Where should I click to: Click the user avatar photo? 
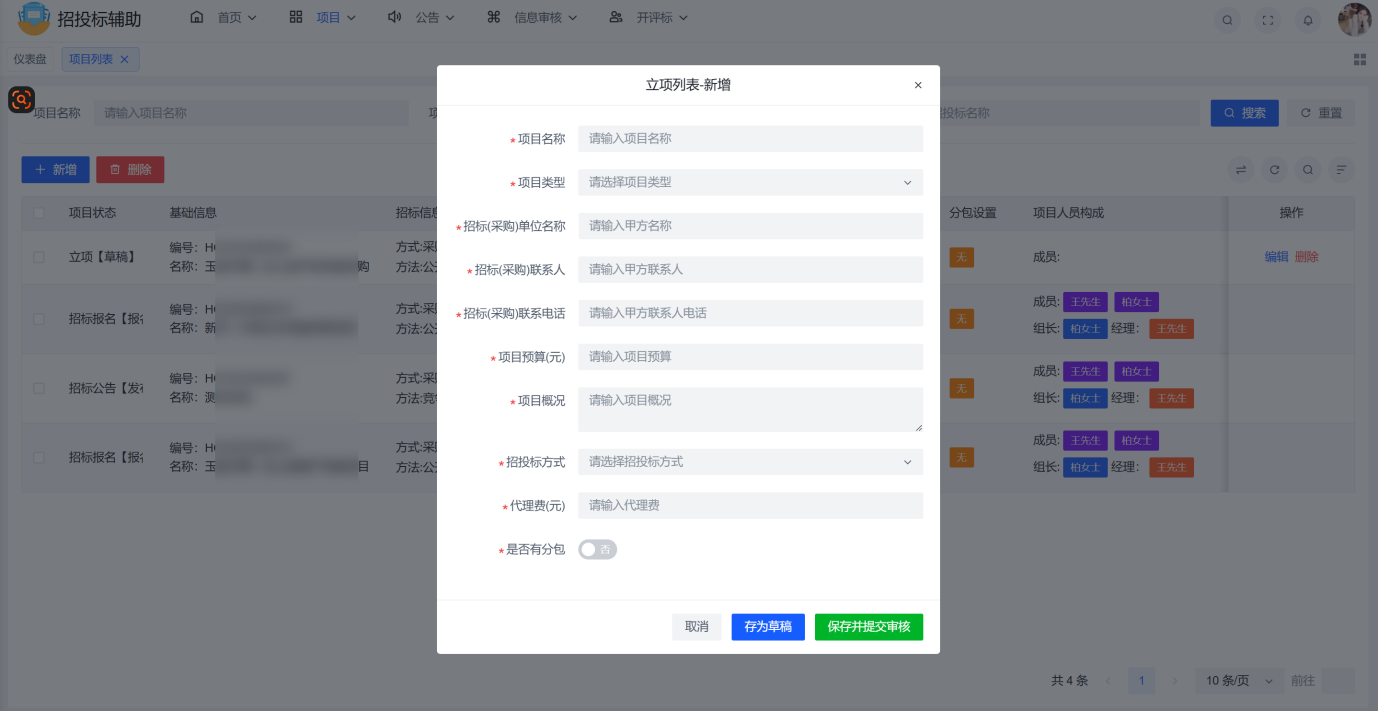pos(1354,19)
